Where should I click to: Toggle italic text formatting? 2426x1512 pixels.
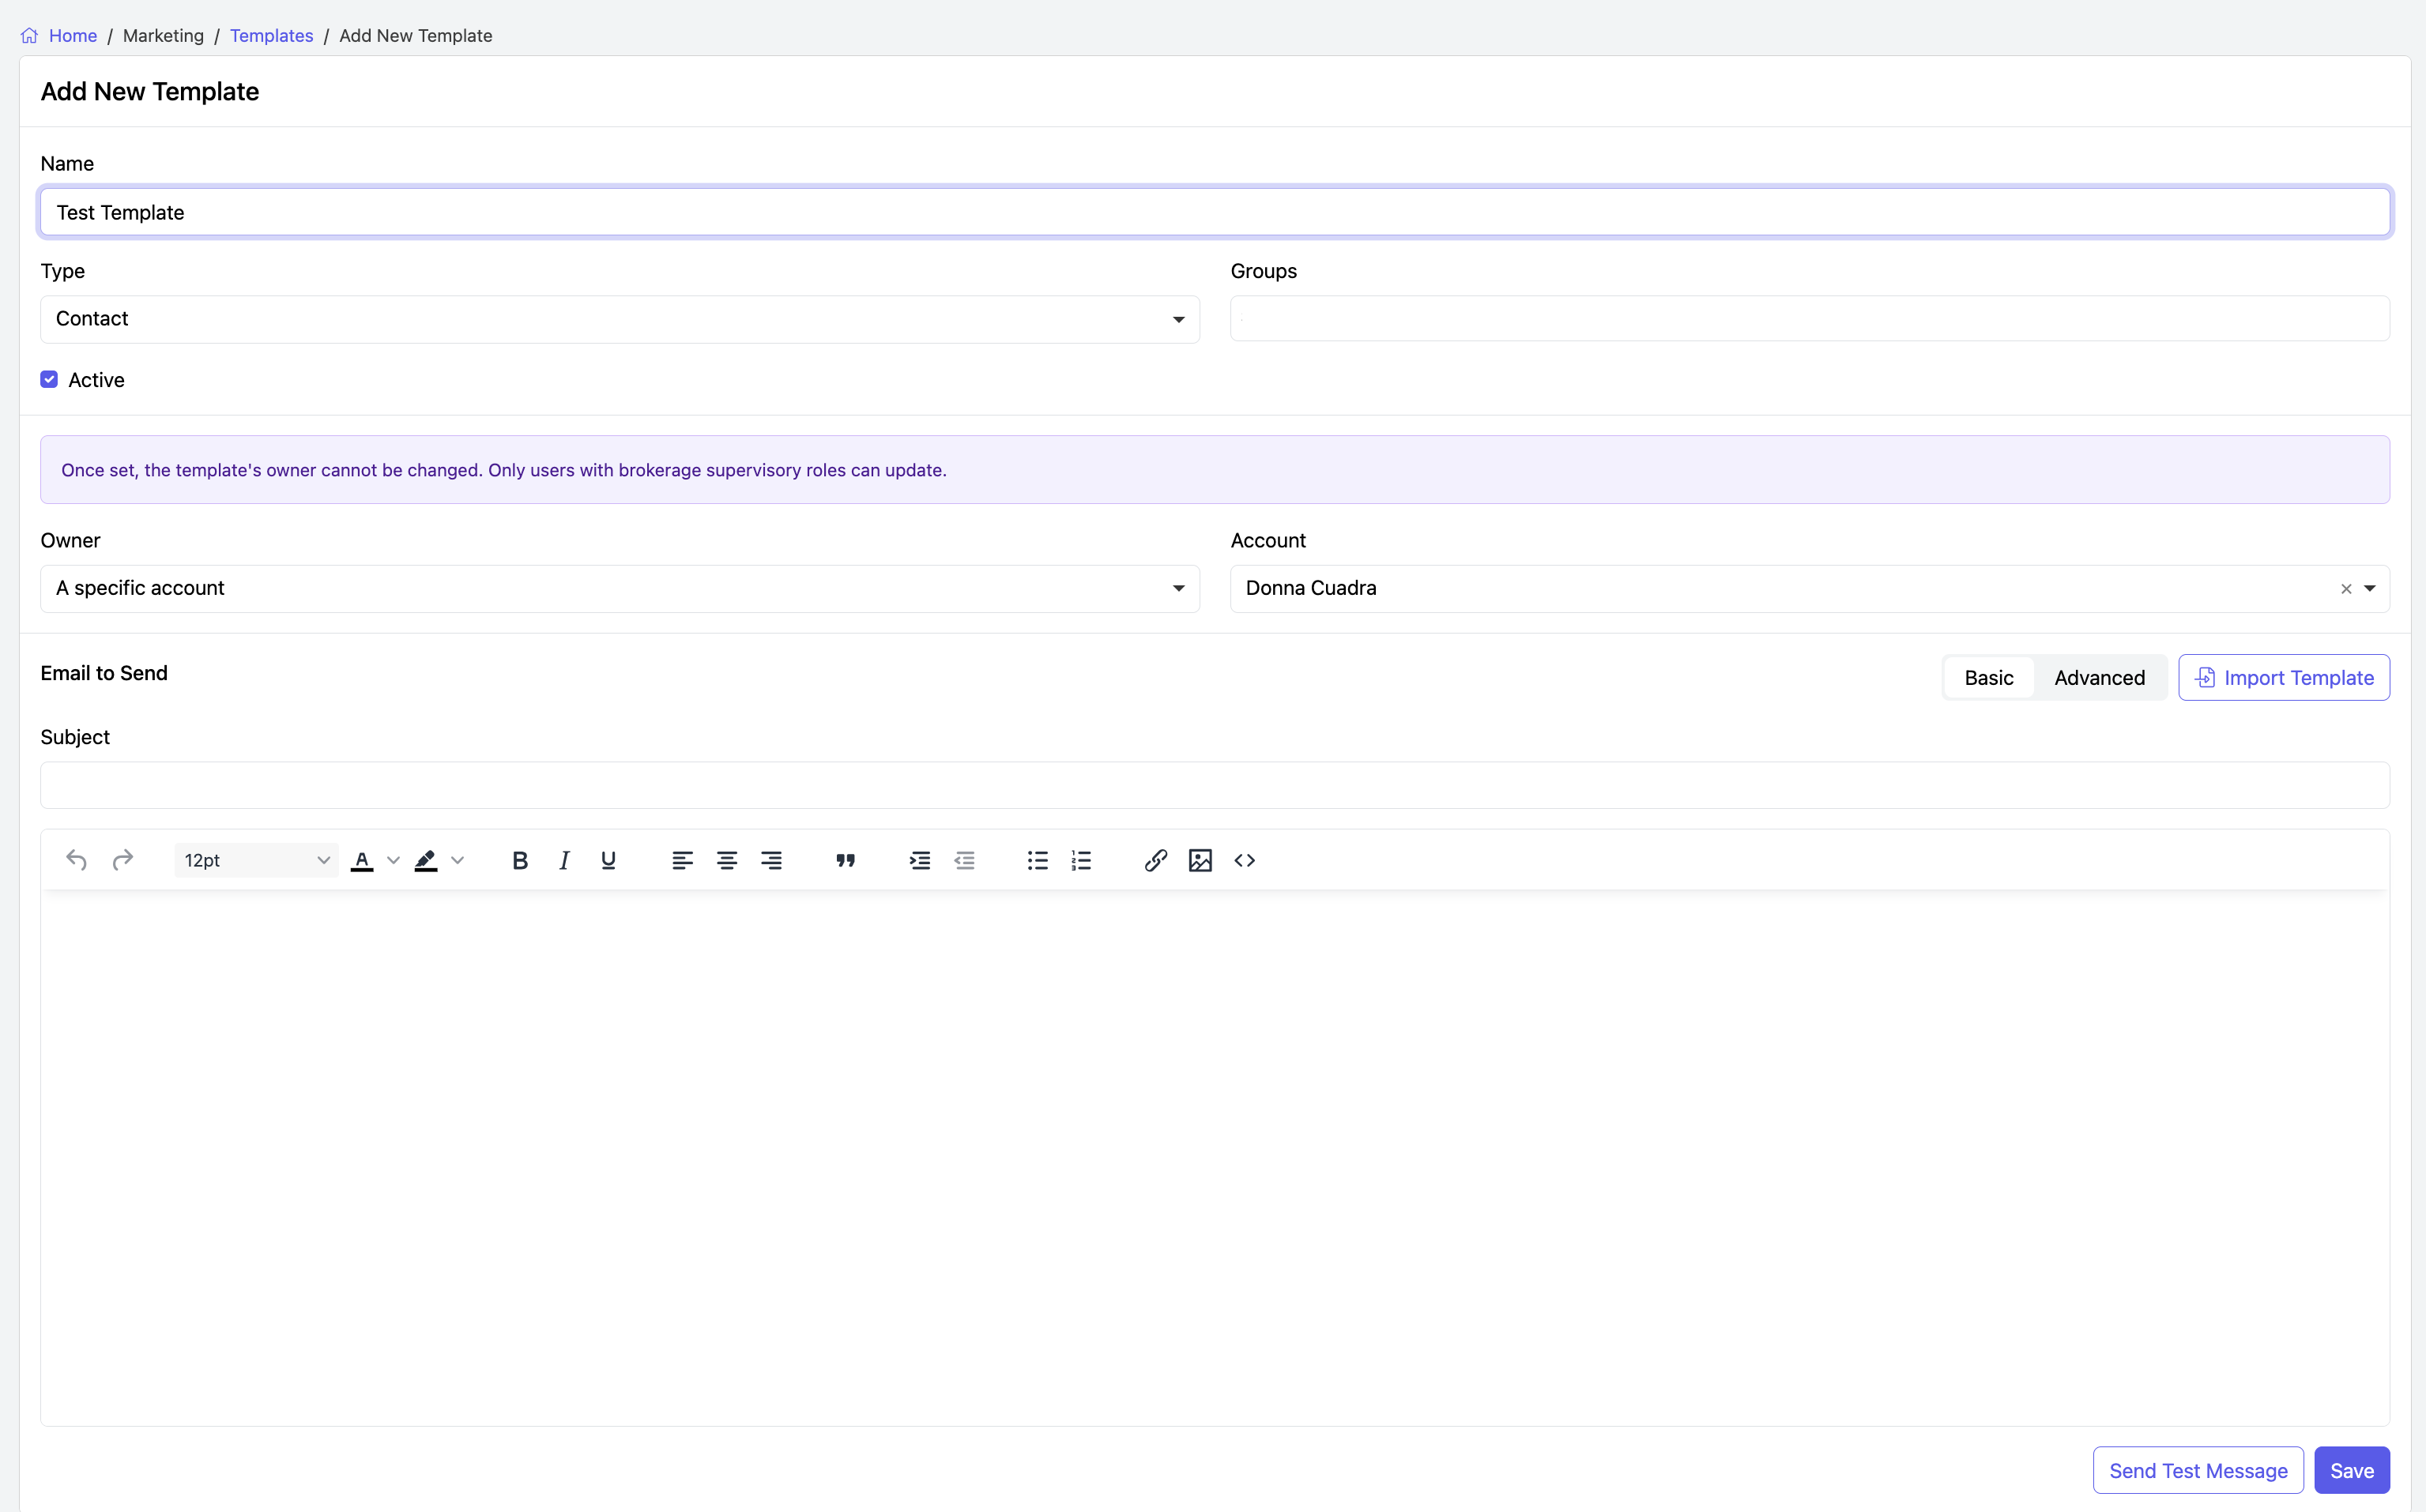coord(564,860)
